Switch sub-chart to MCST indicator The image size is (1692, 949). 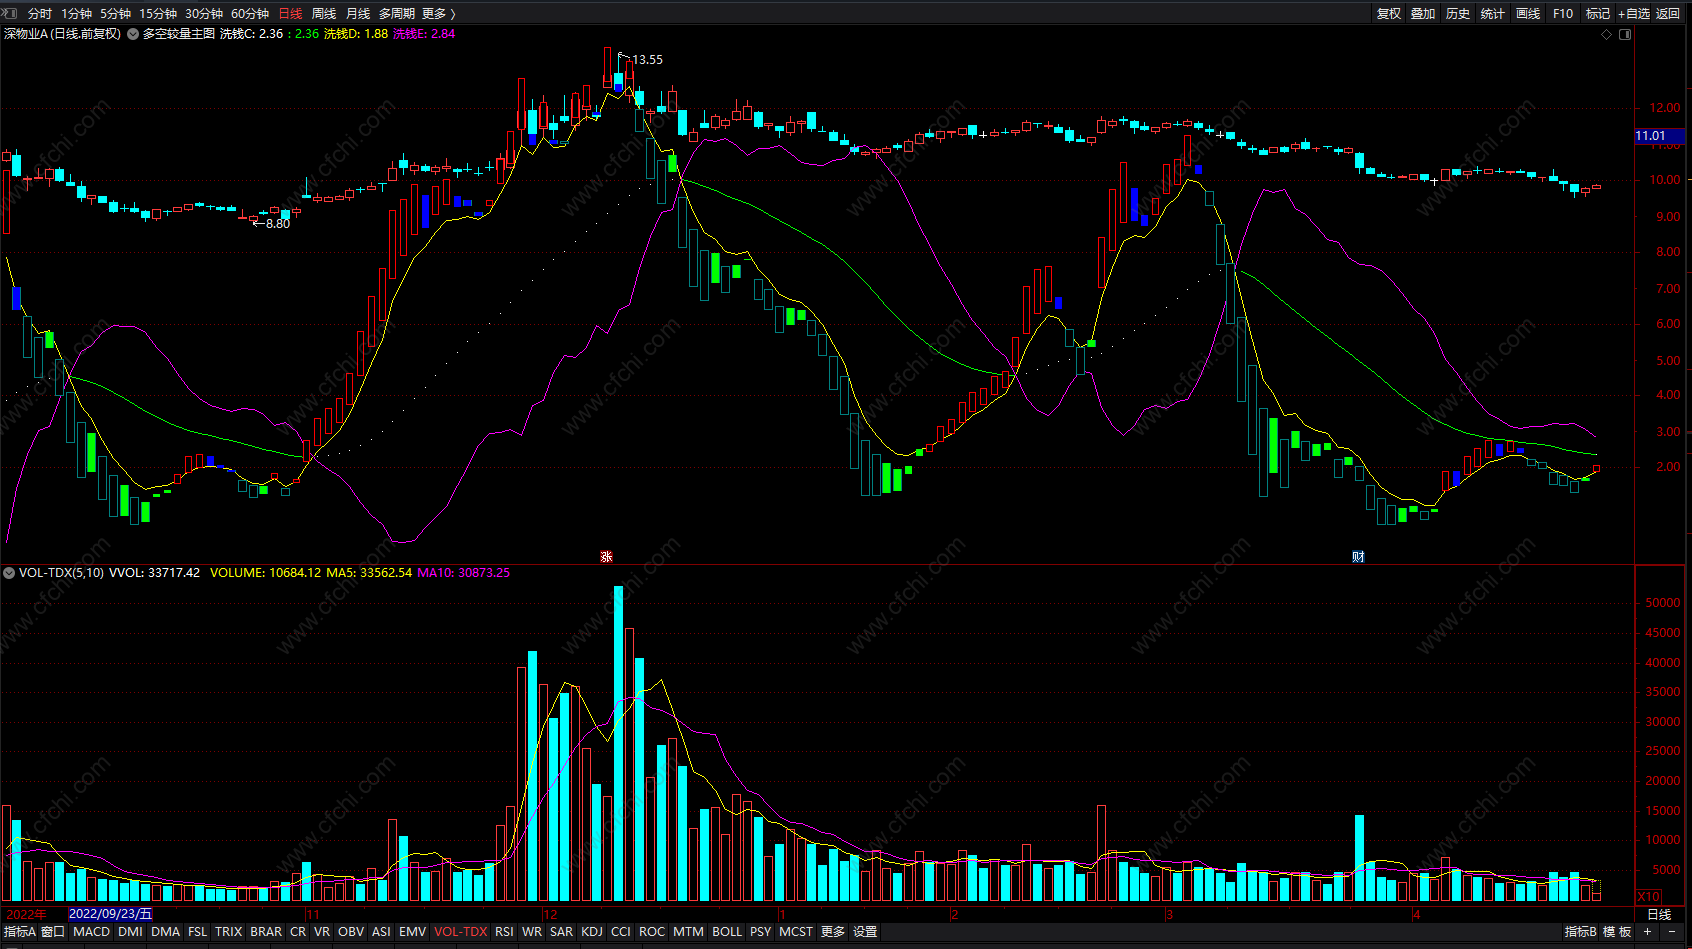tap(796, 932)
